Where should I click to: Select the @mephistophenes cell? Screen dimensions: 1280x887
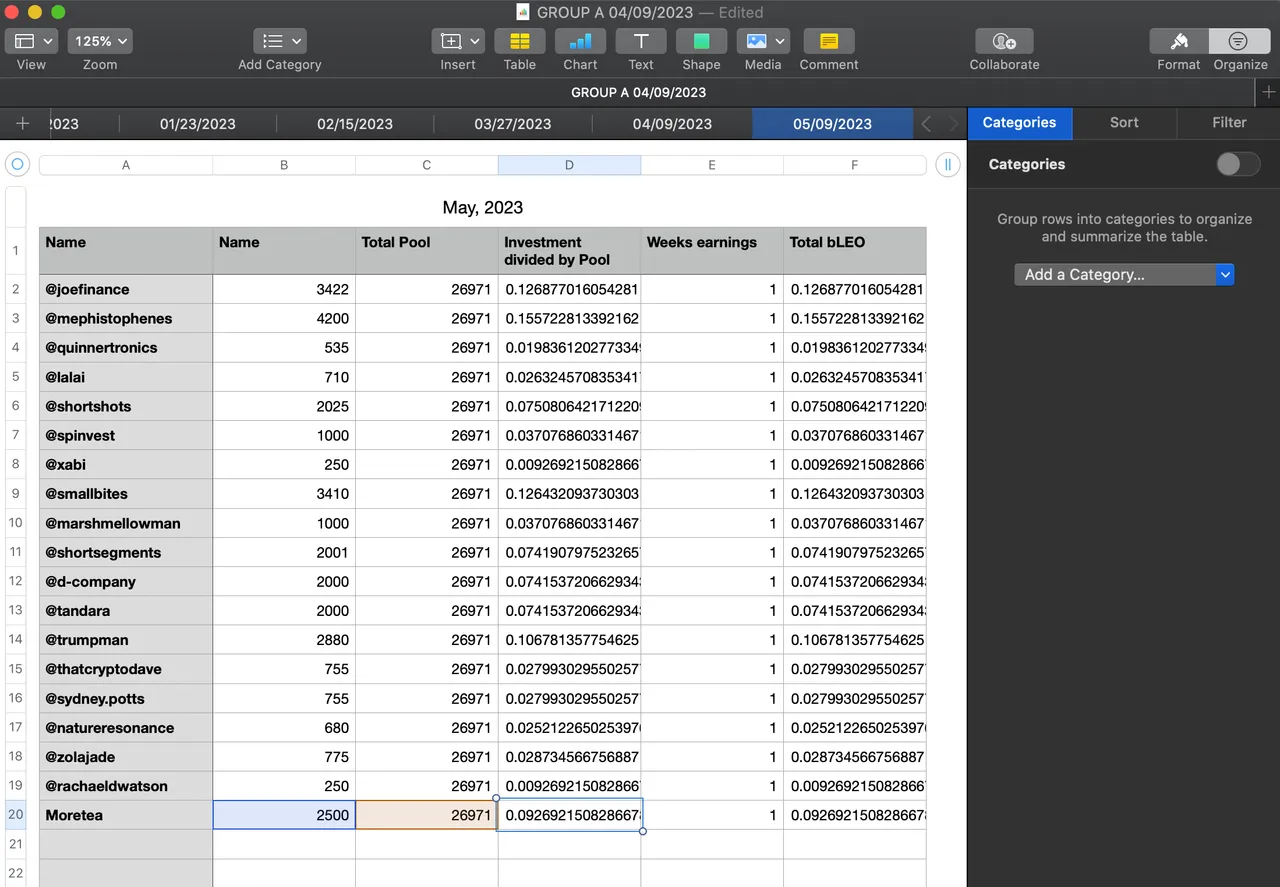coord(126,318)
